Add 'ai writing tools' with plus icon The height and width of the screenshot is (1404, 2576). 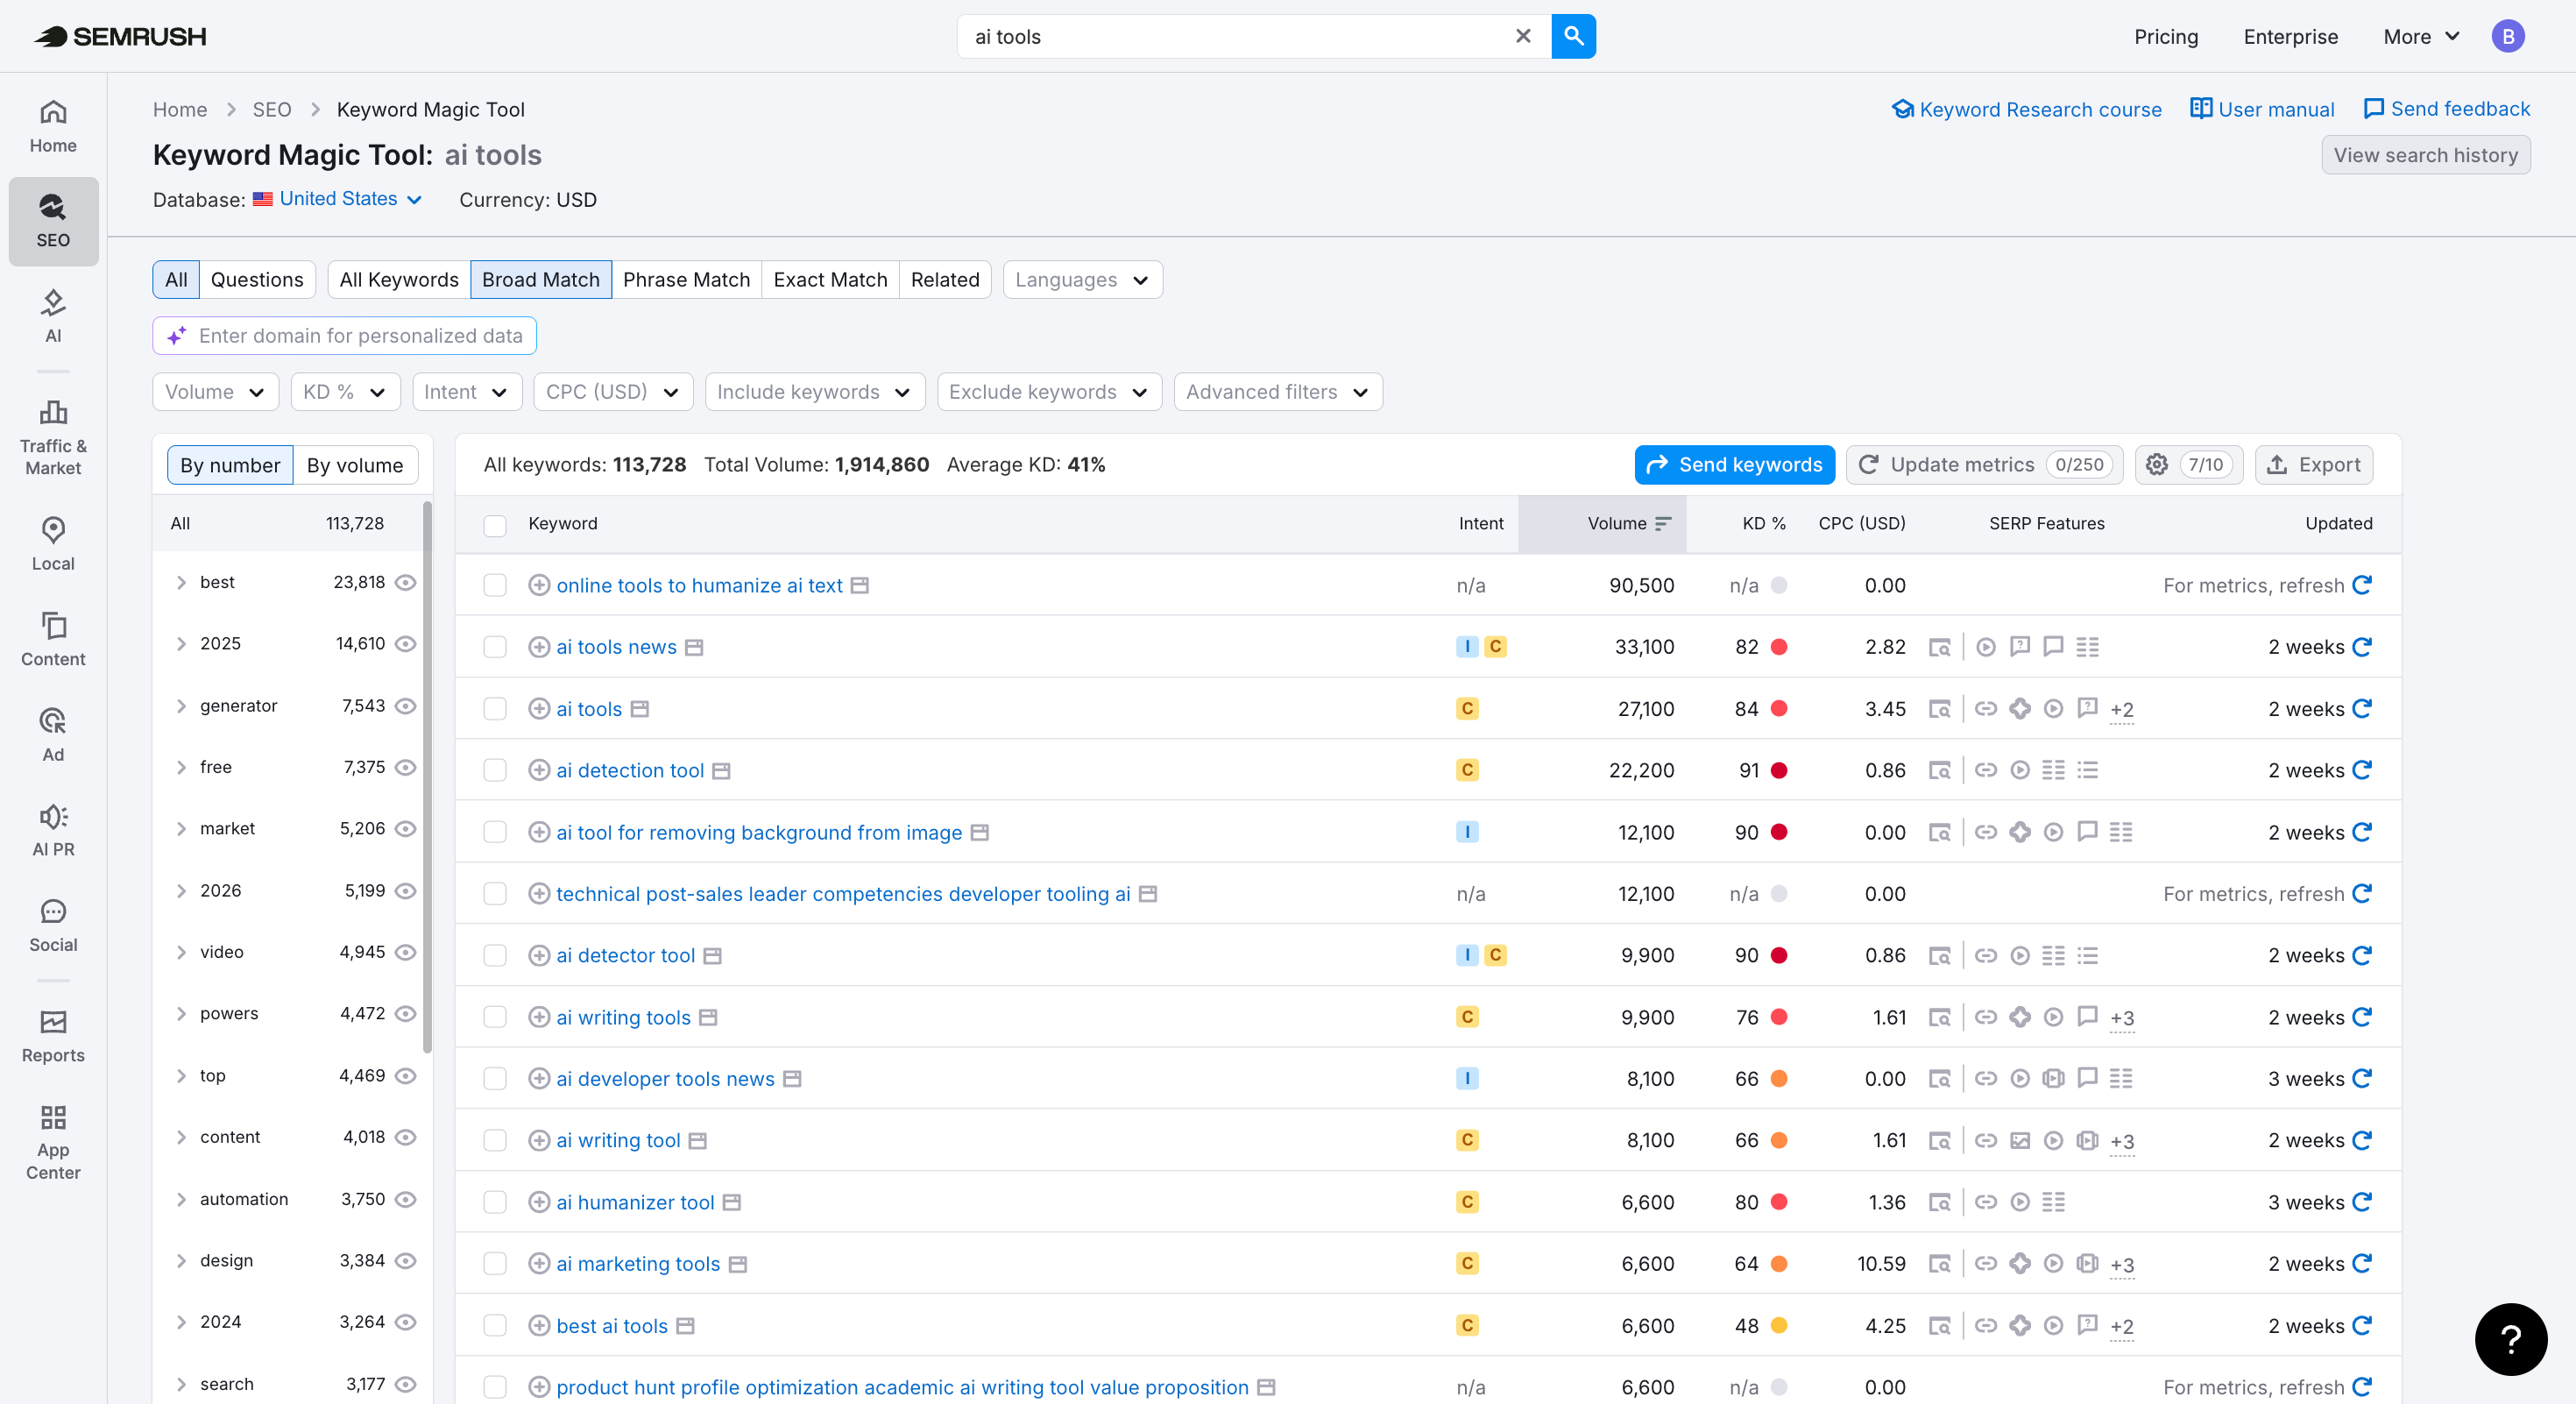[x=539, y=1016]
